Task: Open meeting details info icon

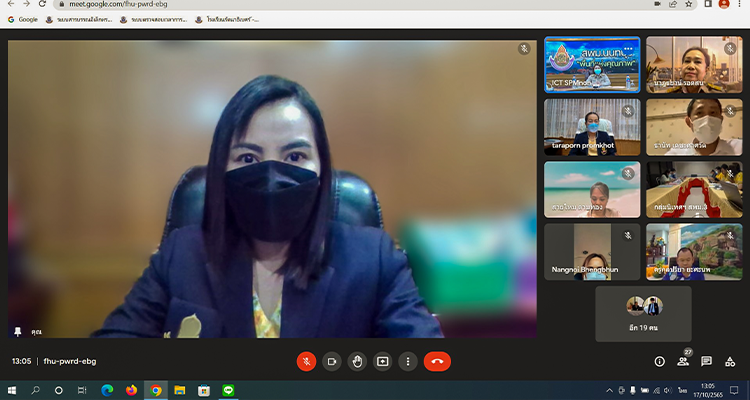Action: pyautogui.click(x=660, y=362)
